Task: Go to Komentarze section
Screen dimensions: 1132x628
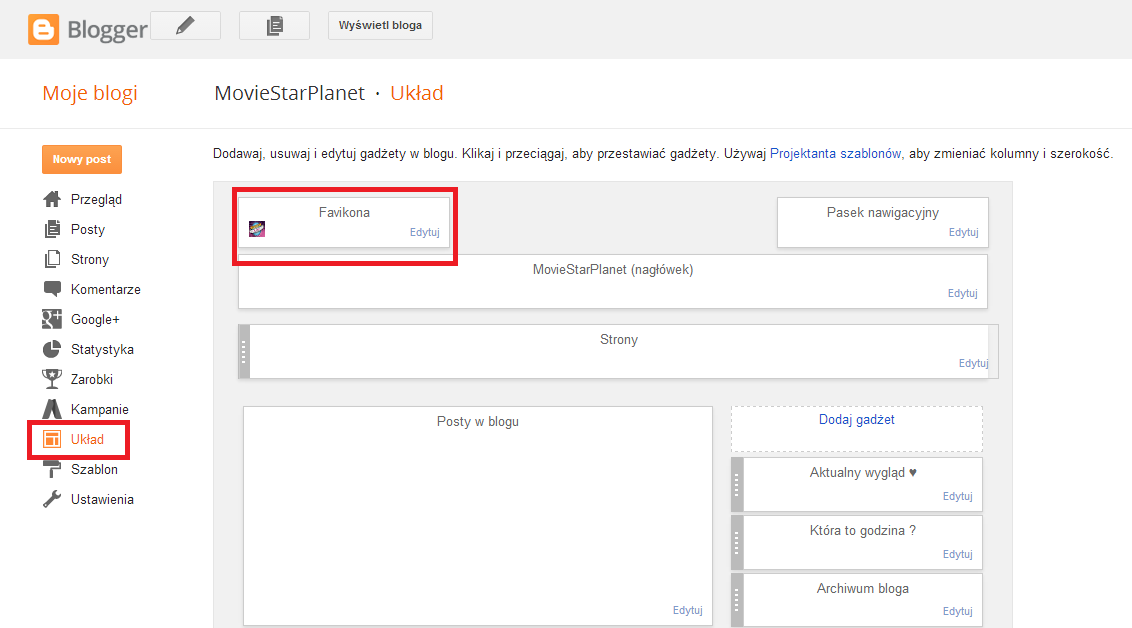Action: coord(105,289)
